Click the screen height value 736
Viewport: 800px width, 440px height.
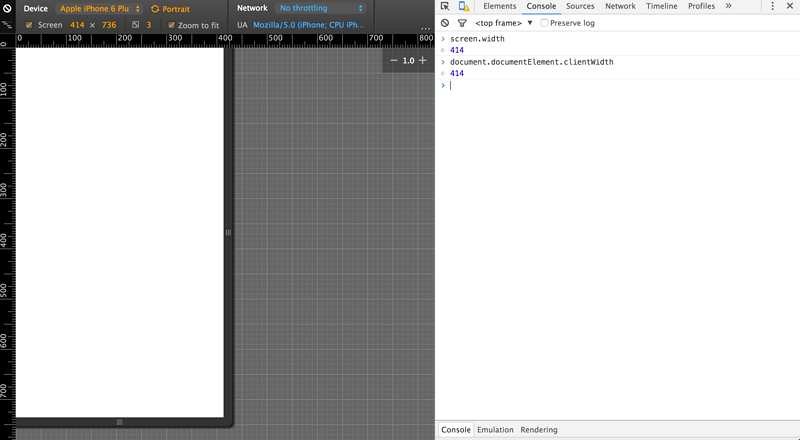click(109, 25)
